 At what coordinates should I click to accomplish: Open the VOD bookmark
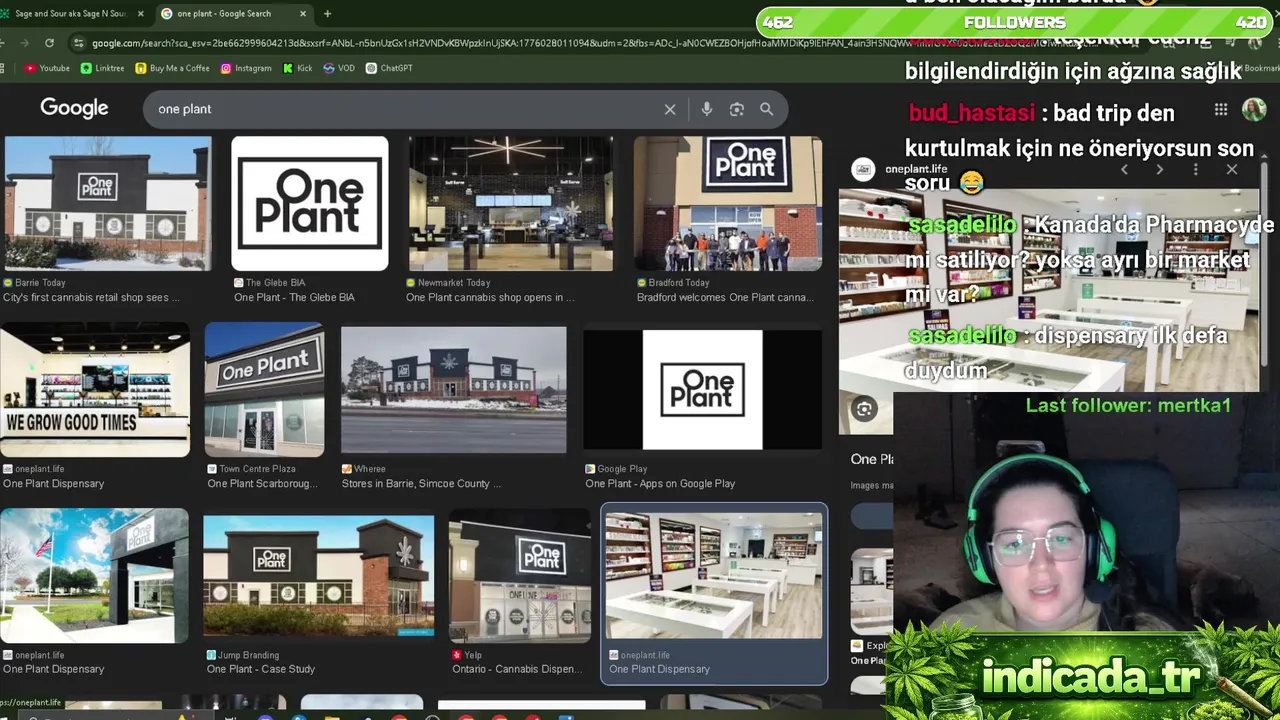point(339,68)
